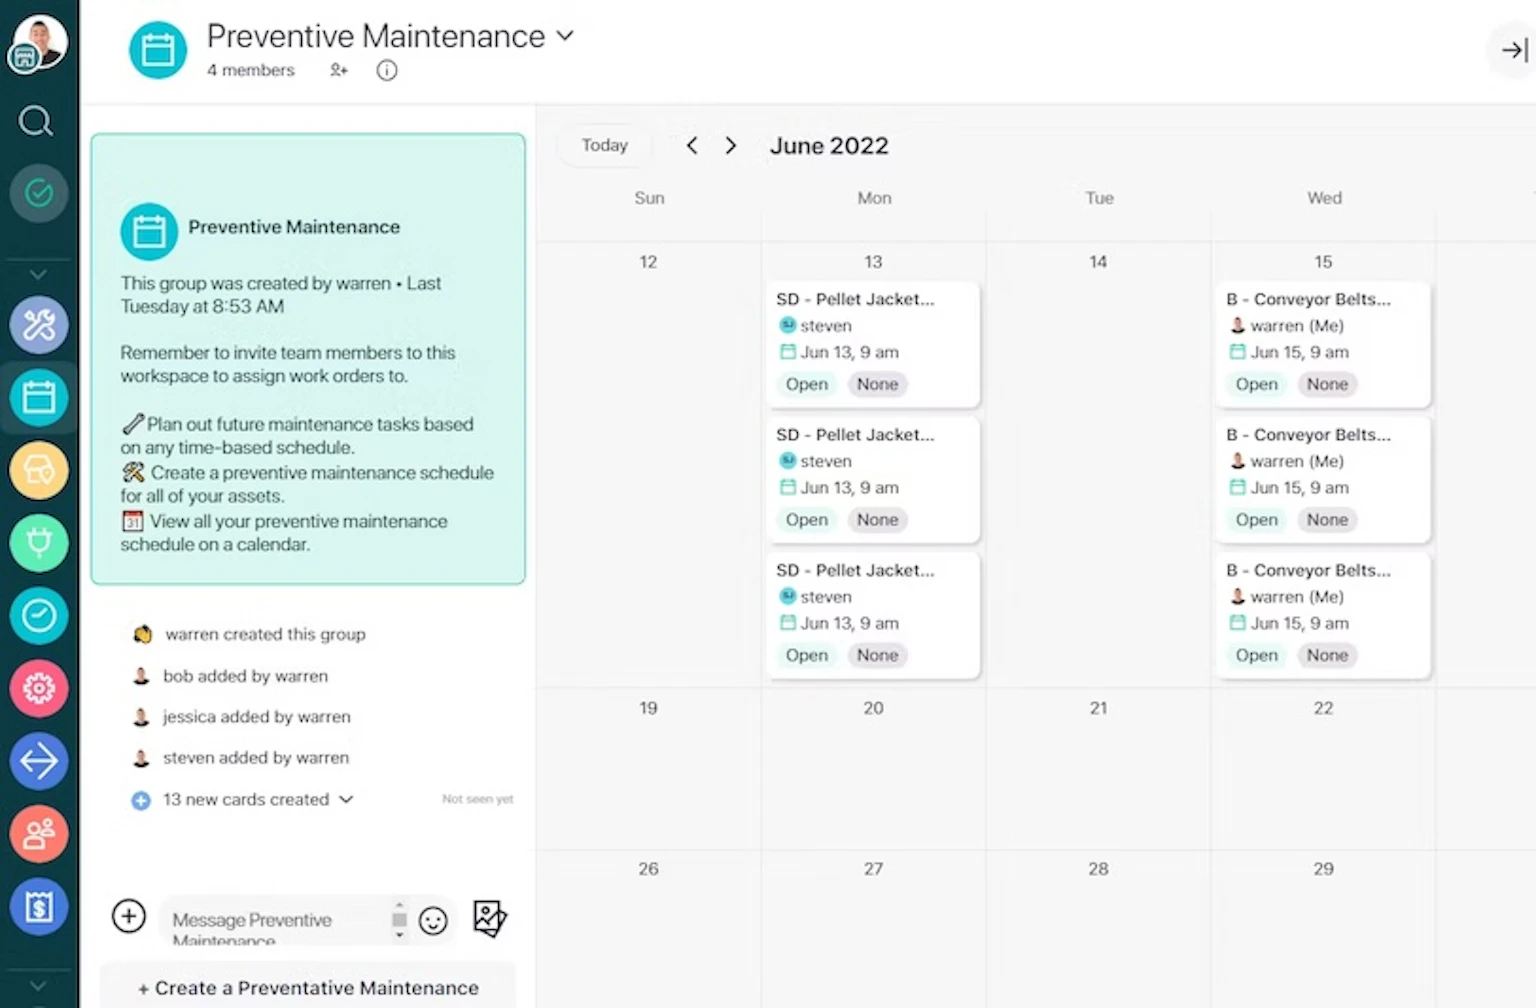The height and width of the screenshot is (1008, 1536).
Task: Click the 4 members label
Action: point(251,70)
